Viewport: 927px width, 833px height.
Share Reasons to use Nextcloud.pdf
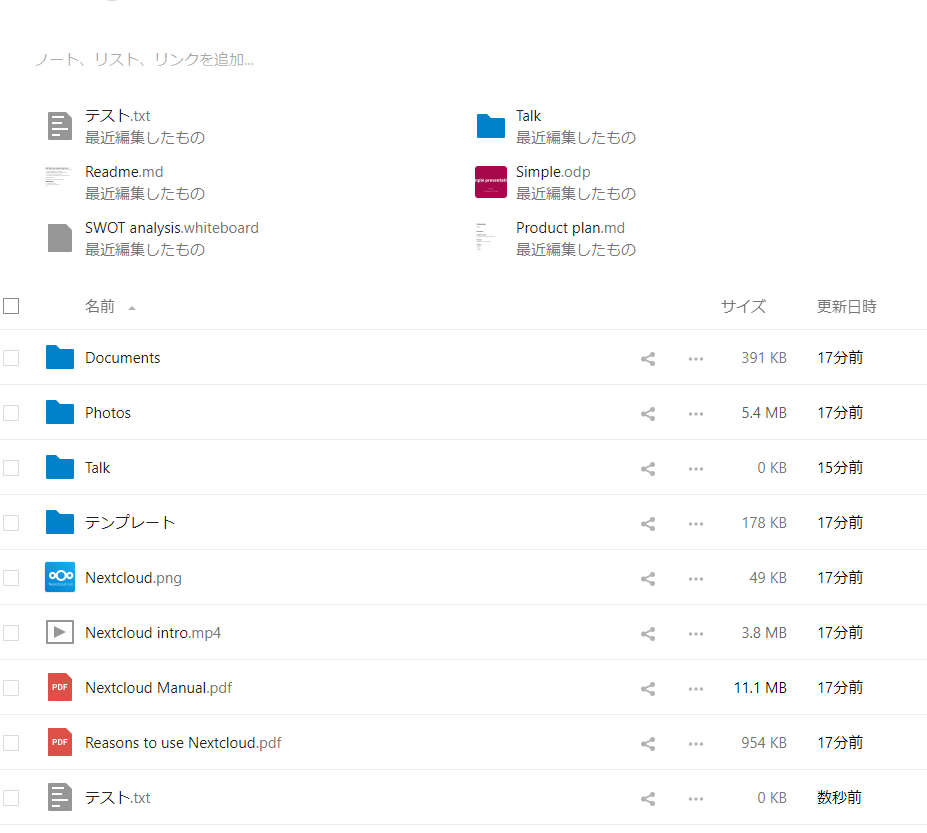click(648, 743)
